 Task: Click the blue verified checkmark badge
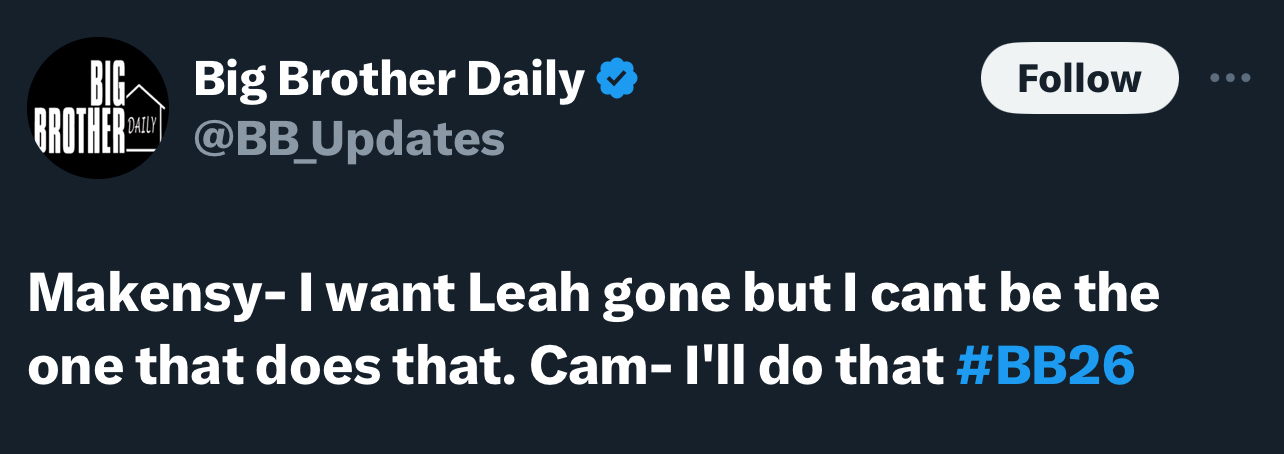(617, 79)
